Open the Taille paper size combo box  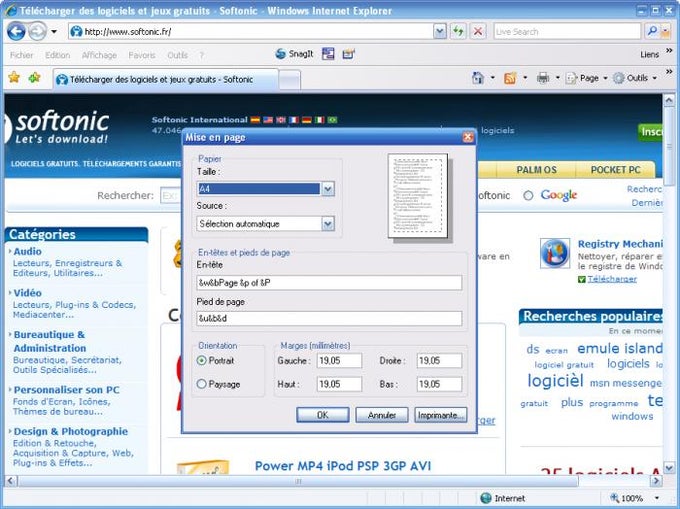(x=265, y=189)
